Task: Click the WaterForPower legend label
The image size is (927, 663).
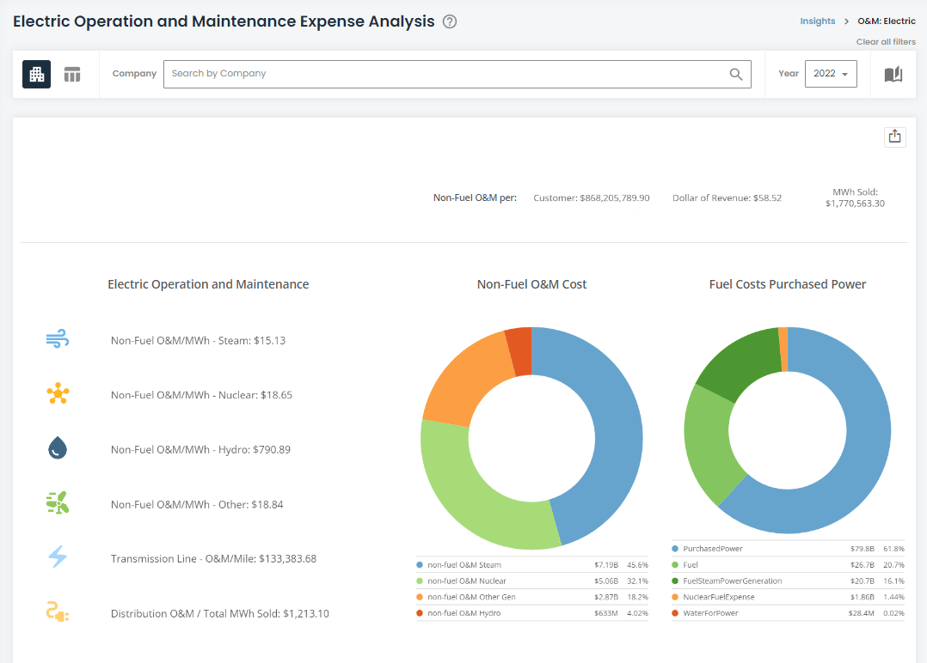Action: pos(711,613)
